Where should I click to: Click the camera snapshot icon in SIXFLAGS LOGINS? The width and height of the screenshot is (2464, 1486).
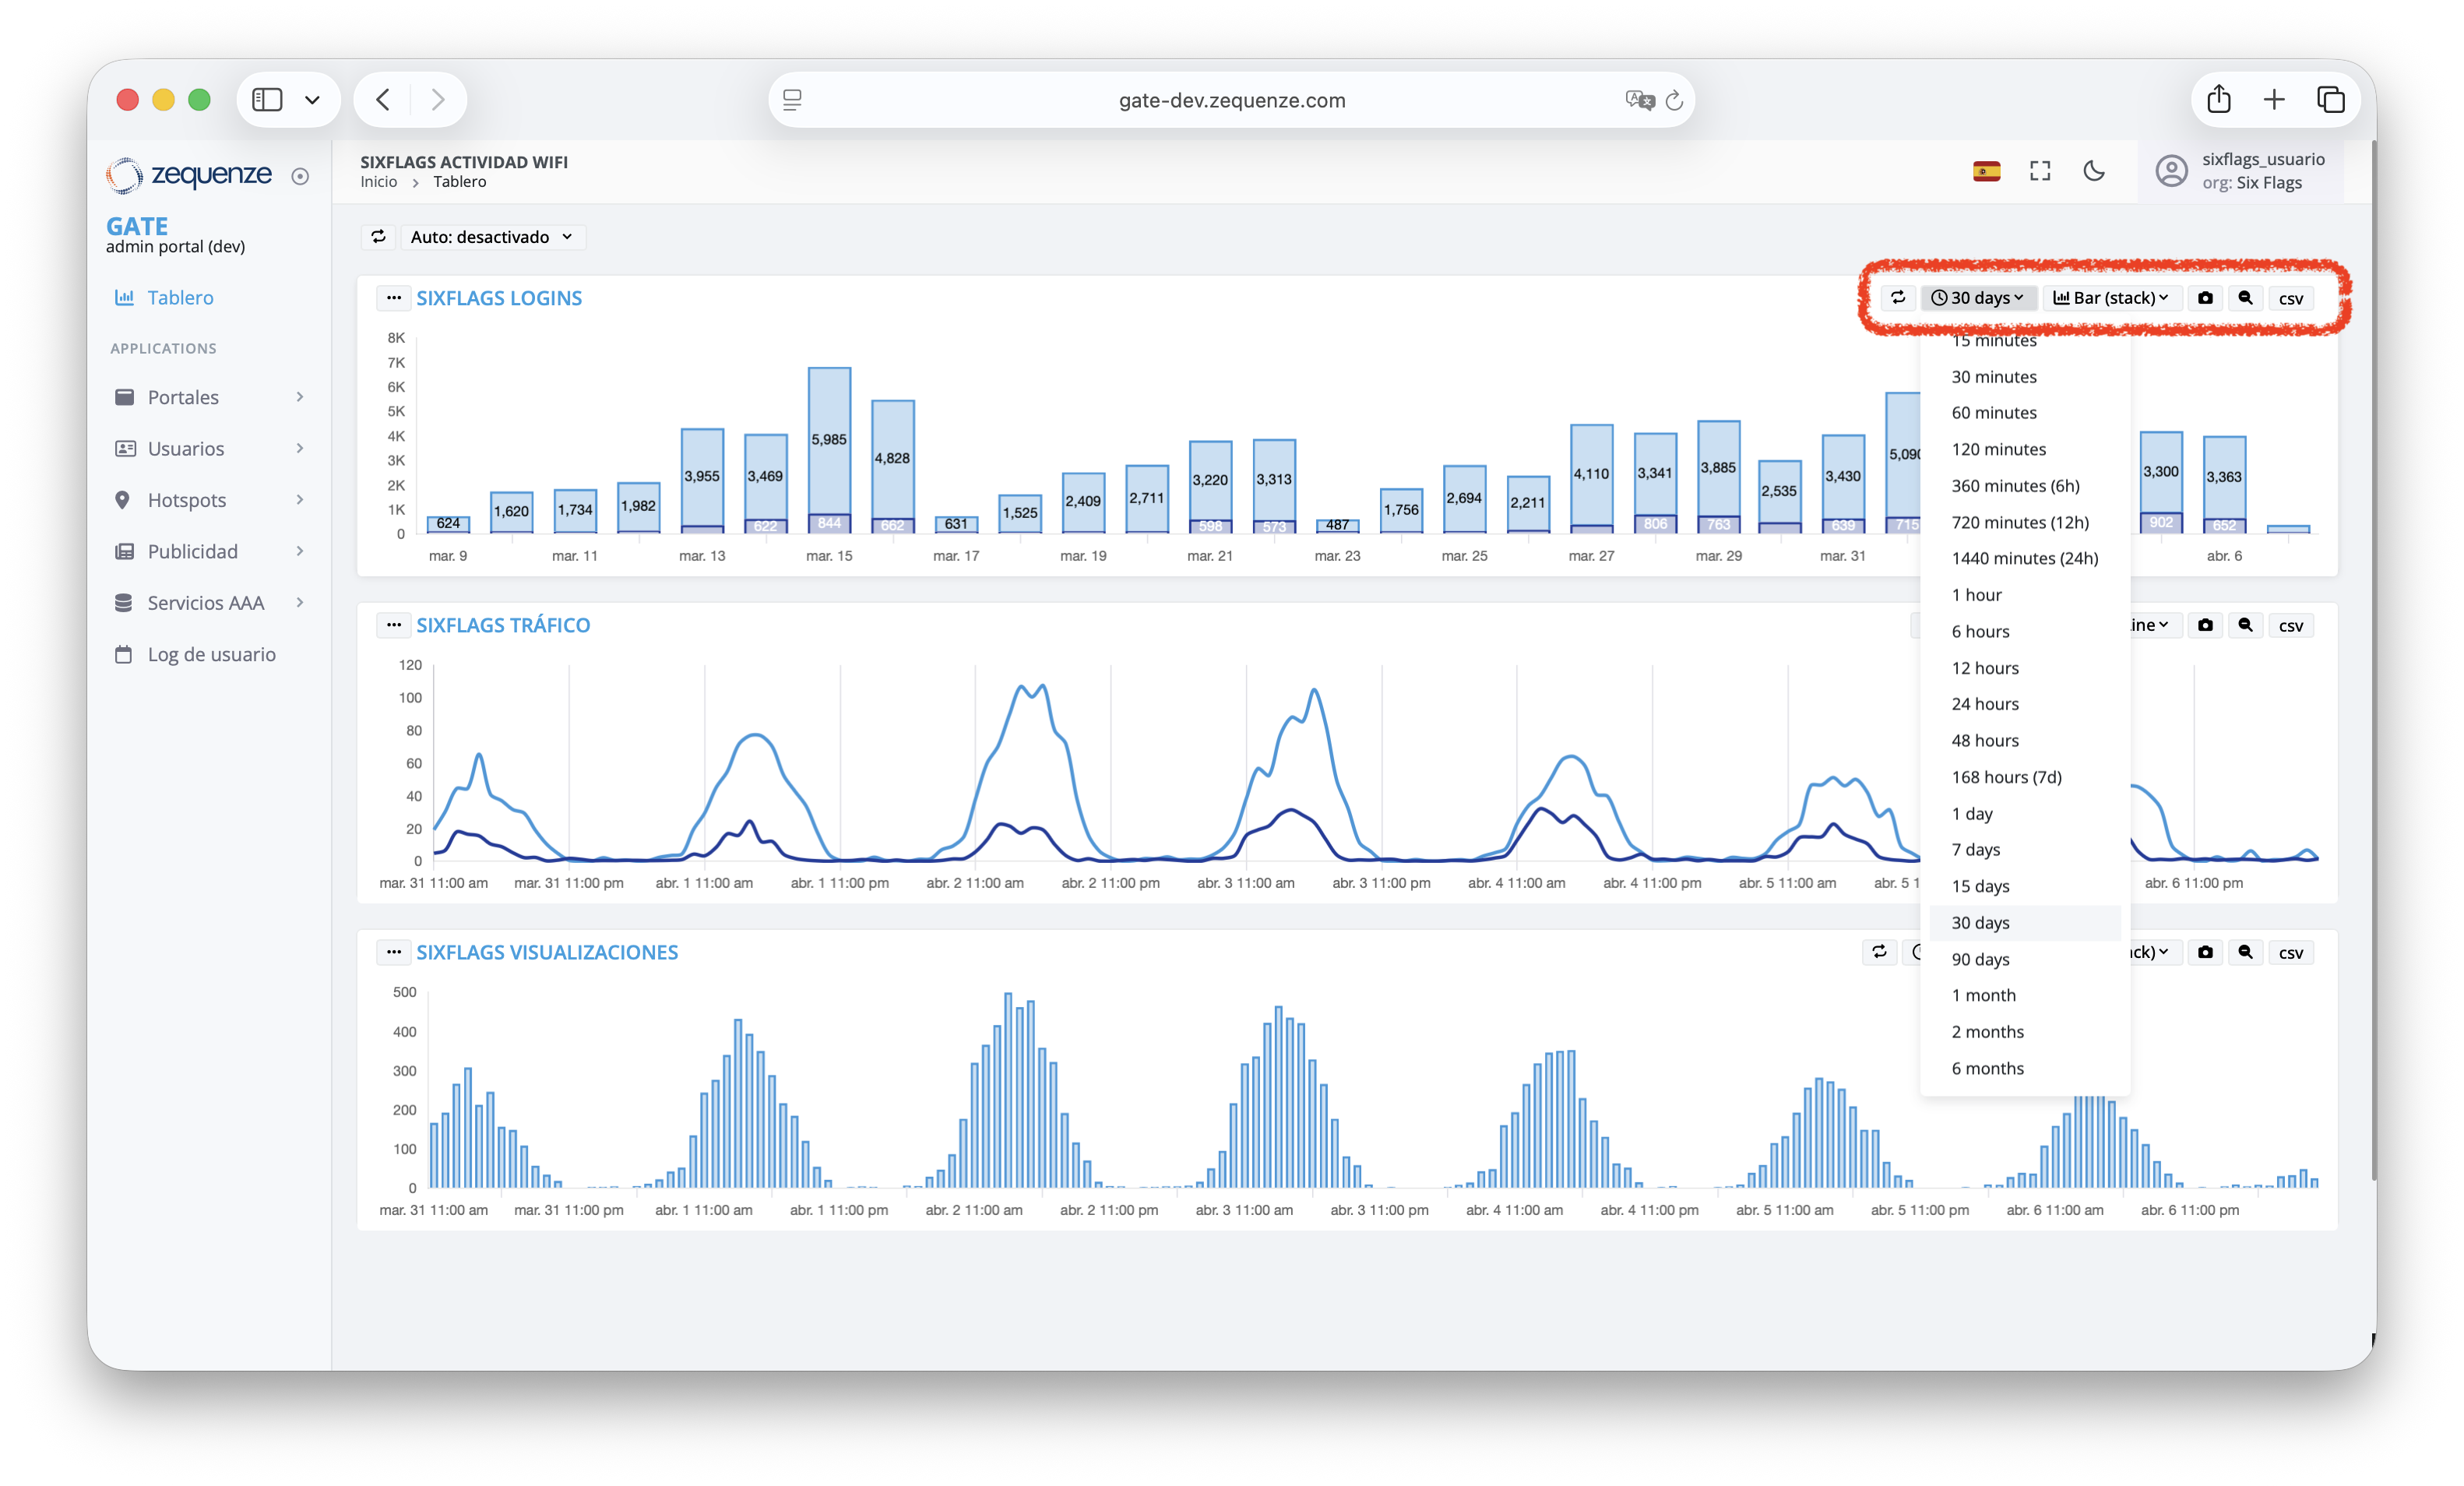pos(2205,298)
